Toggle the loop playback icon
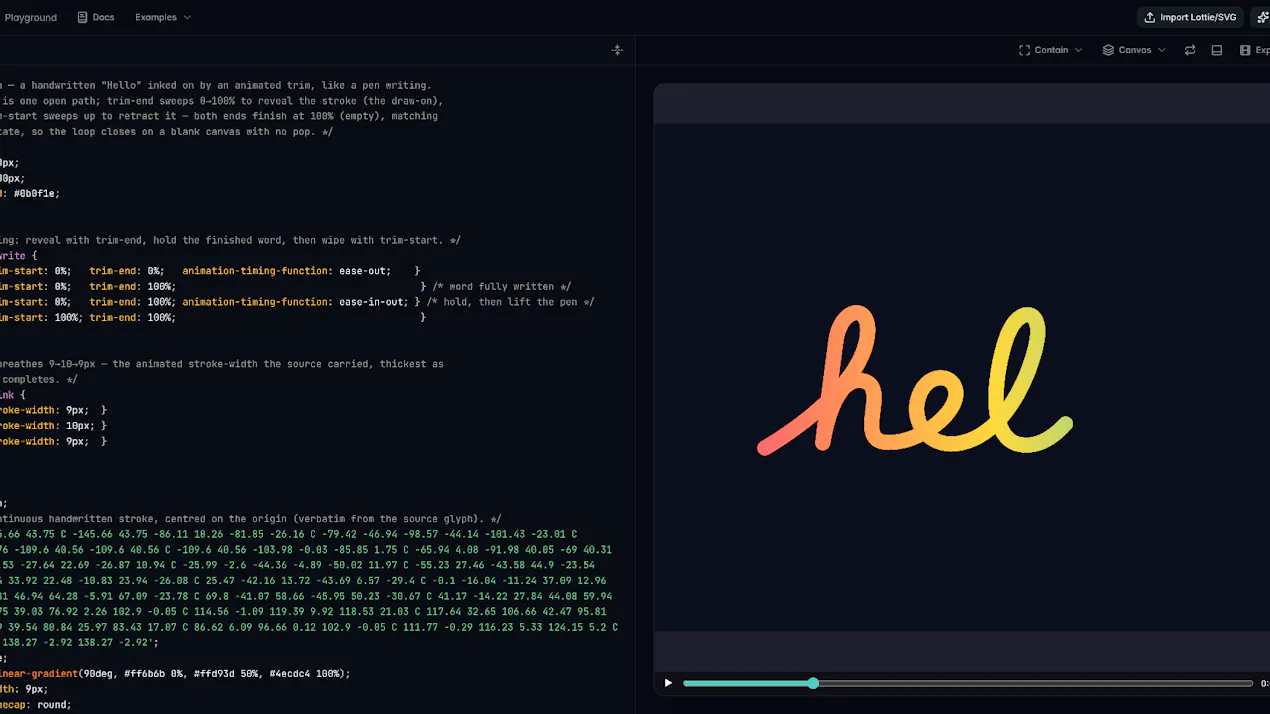Viewport: 1270px width, 714px height. (1190, 50)
